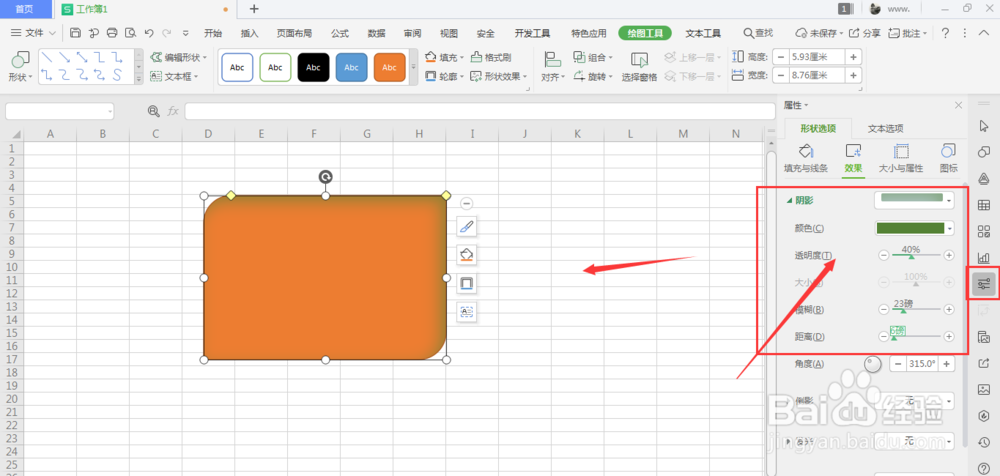The height and width of the screenshot is (476, 1000).
Task: Click the save icon in quick access bar
Action: coord(75,33)
